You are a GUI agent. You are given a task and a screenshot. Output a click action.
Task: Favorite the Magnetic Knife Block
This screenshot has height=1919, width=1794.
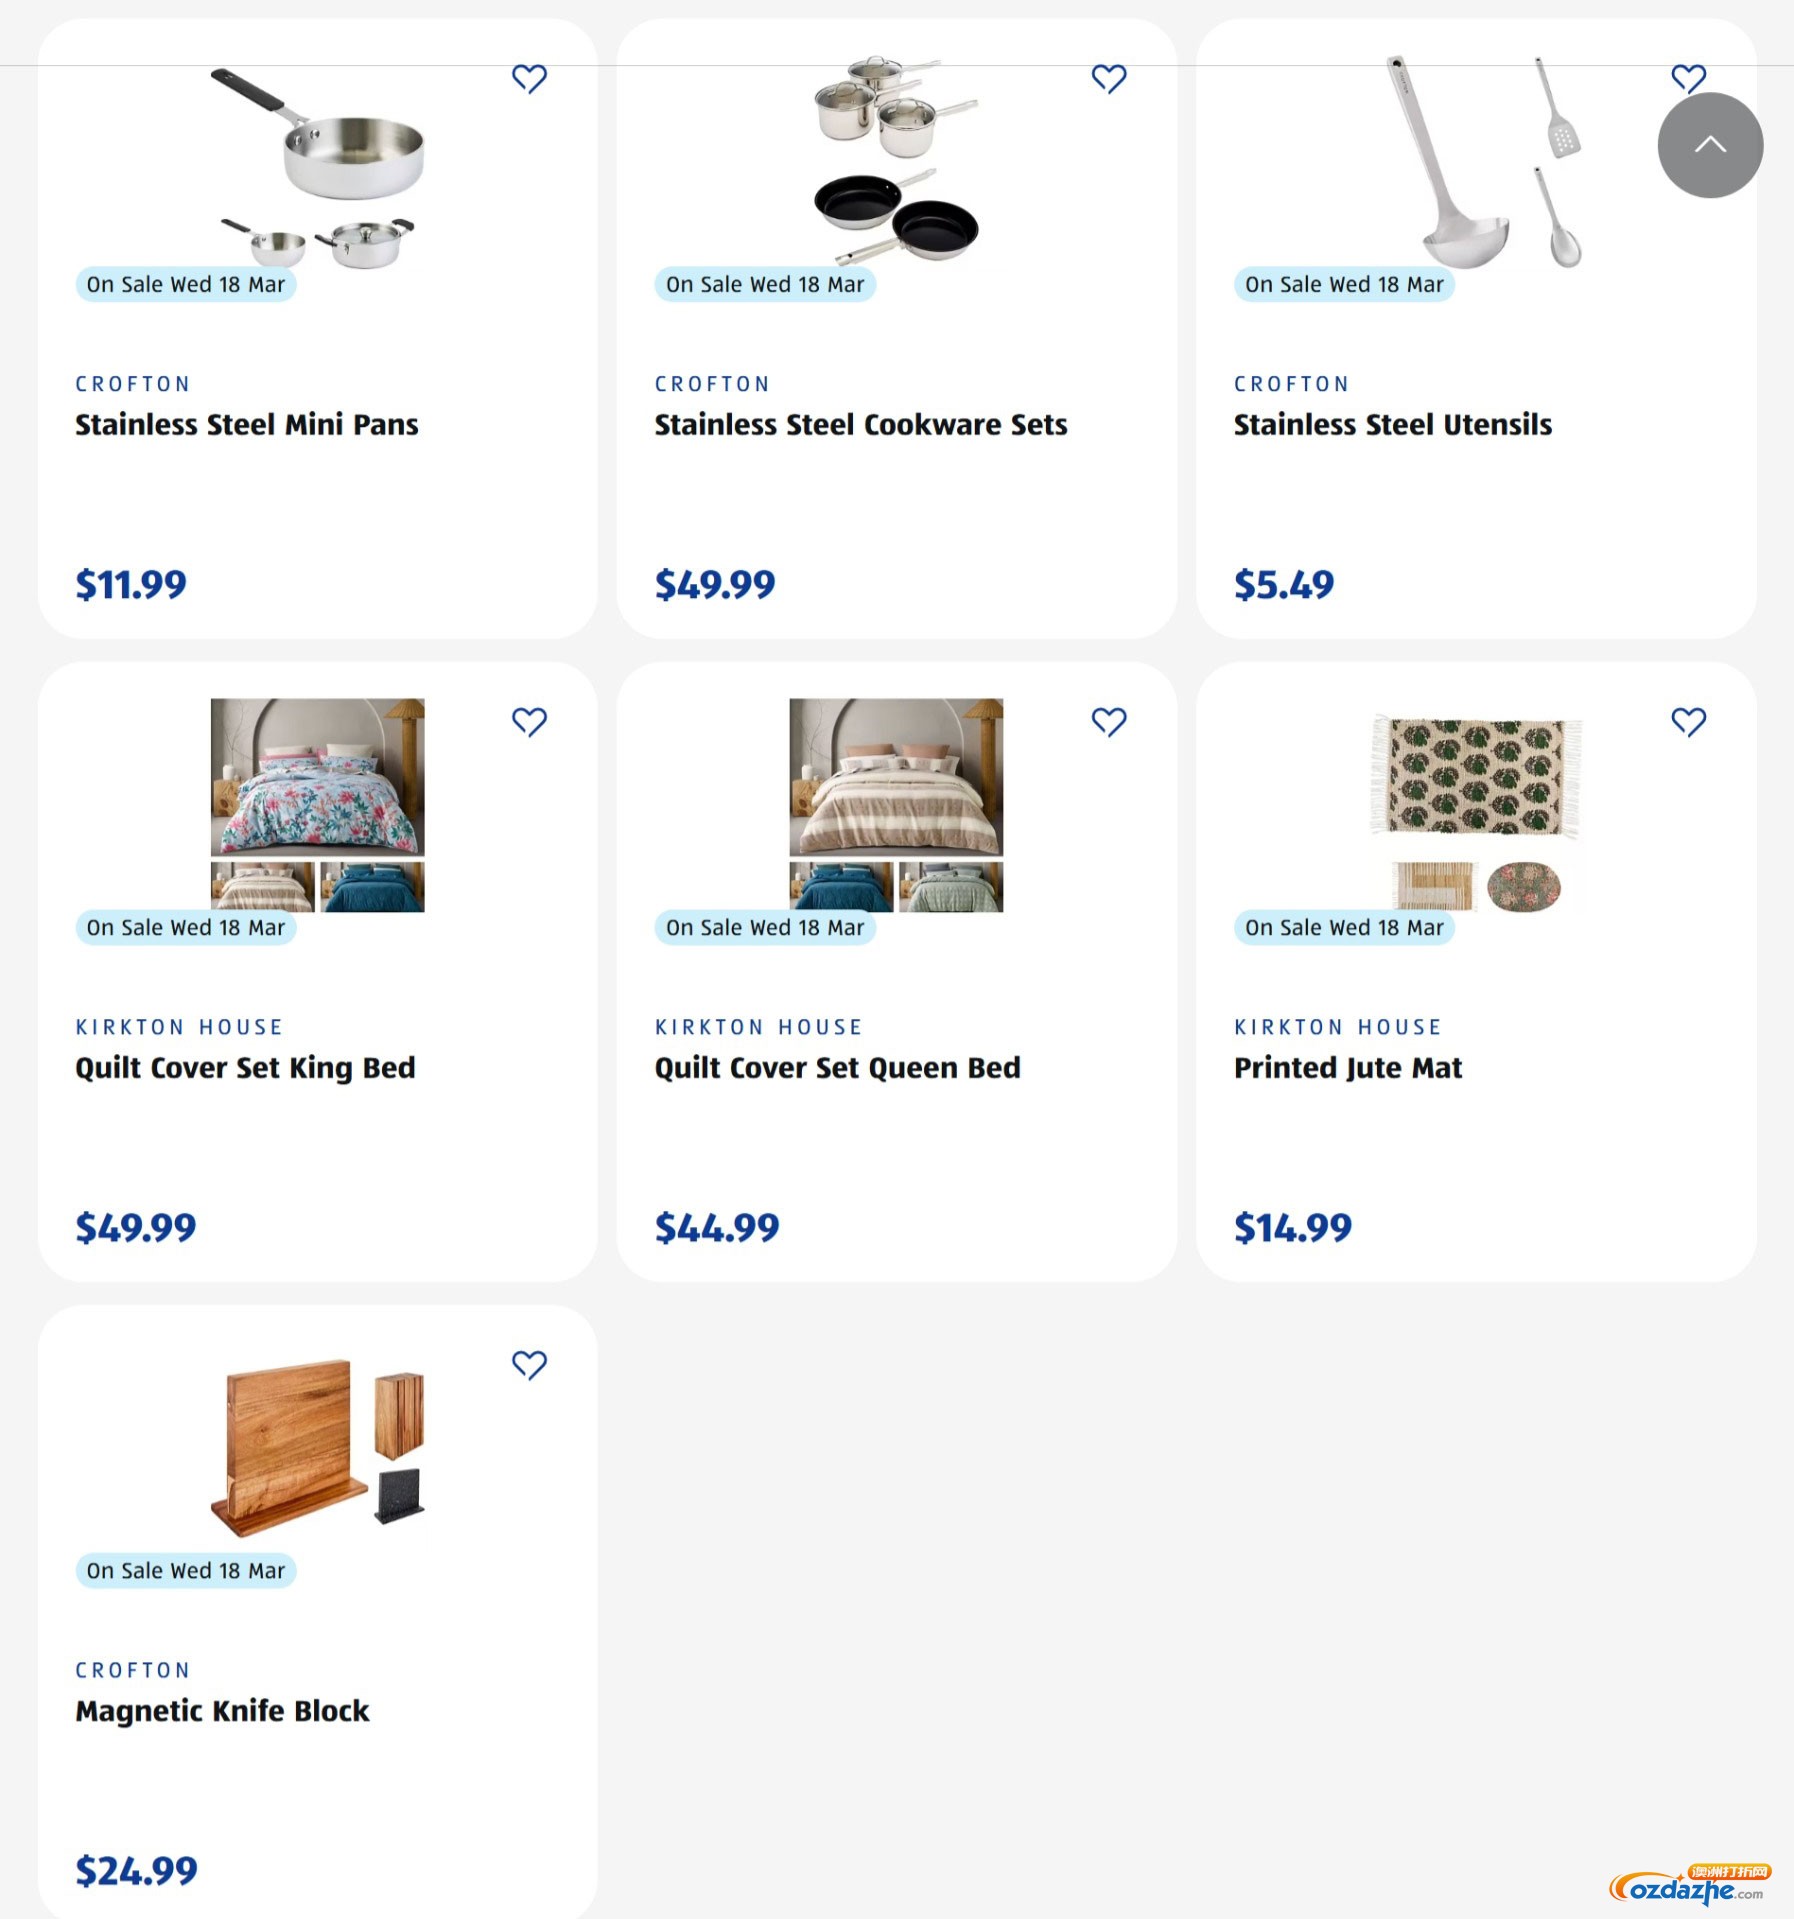click(x=529, y=1364)
